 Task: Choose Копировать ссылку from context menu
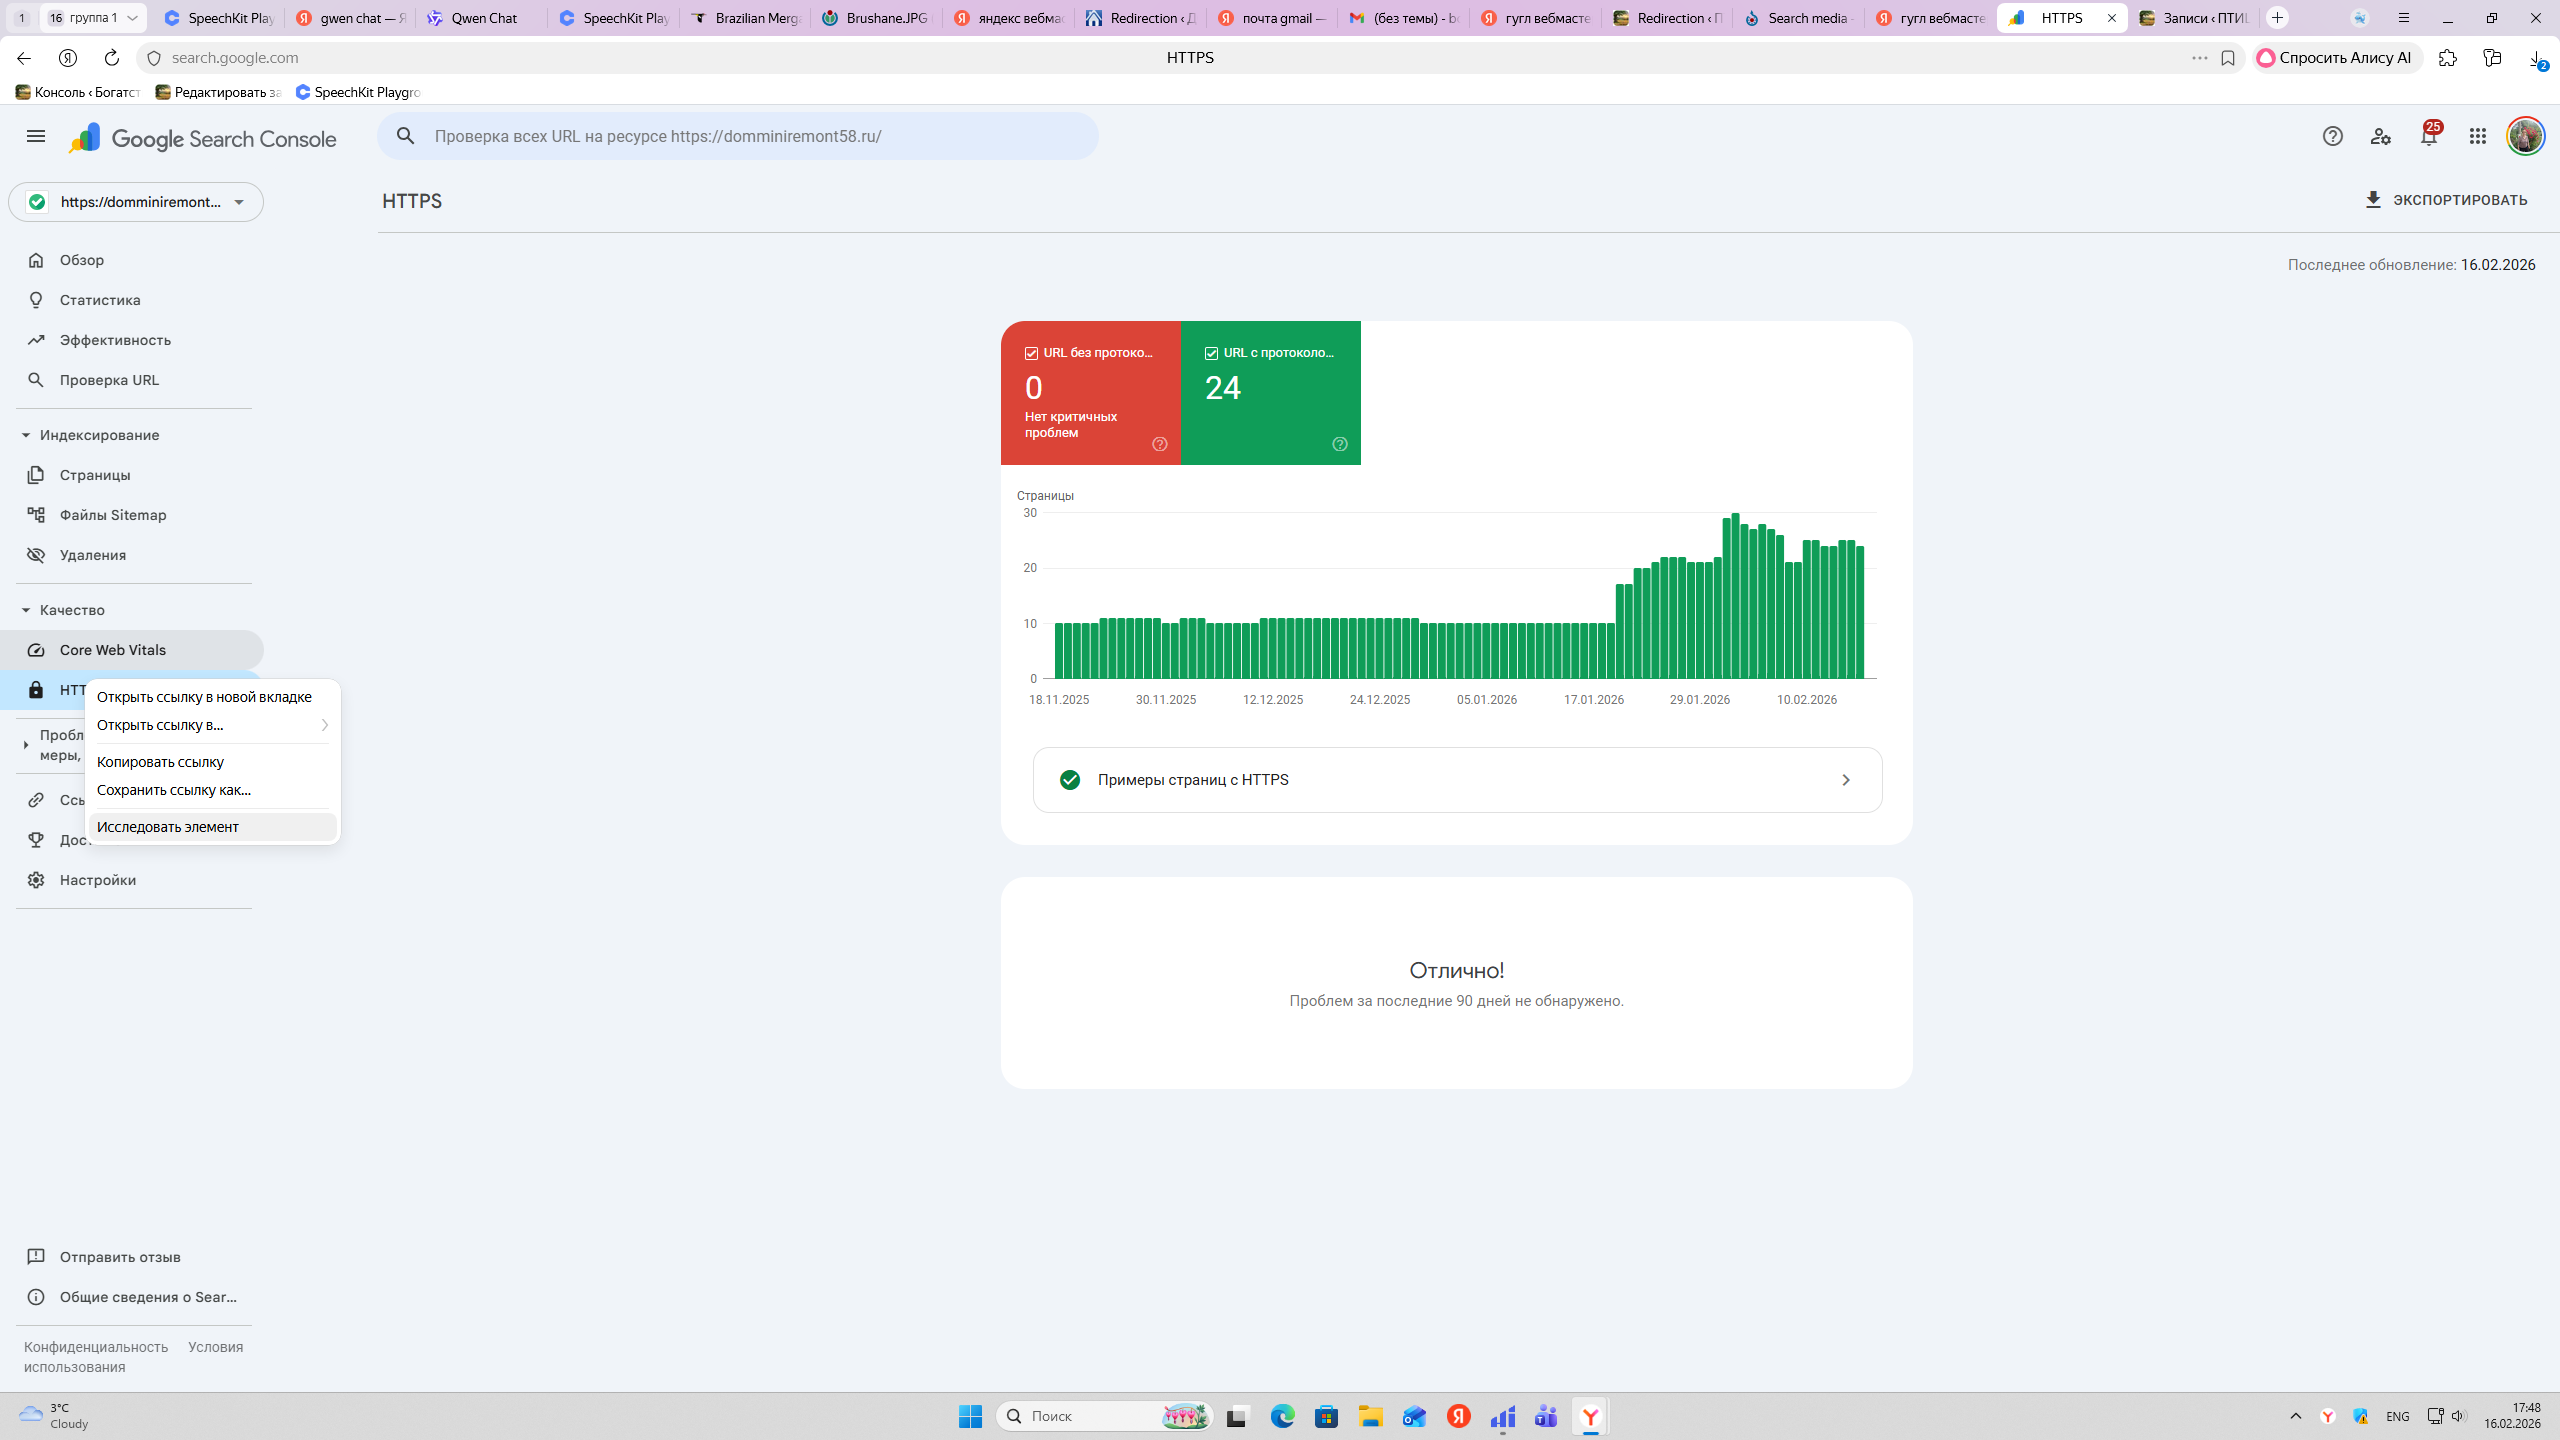coord(160,762)
